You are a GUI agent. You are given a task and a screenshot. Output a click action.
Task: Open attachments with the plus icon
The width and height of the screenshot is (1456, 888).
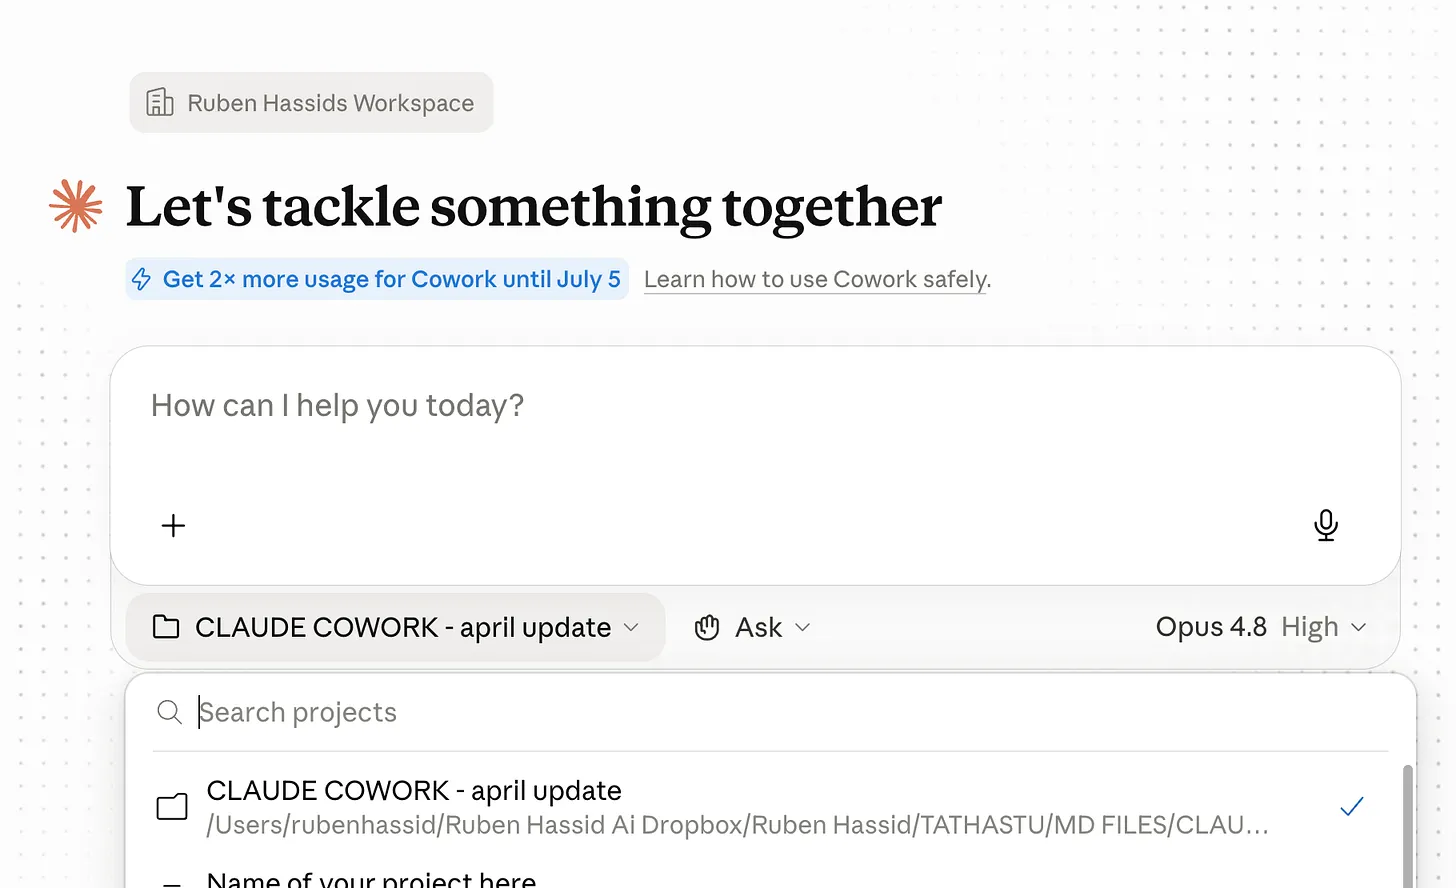(x=174, y=525)
